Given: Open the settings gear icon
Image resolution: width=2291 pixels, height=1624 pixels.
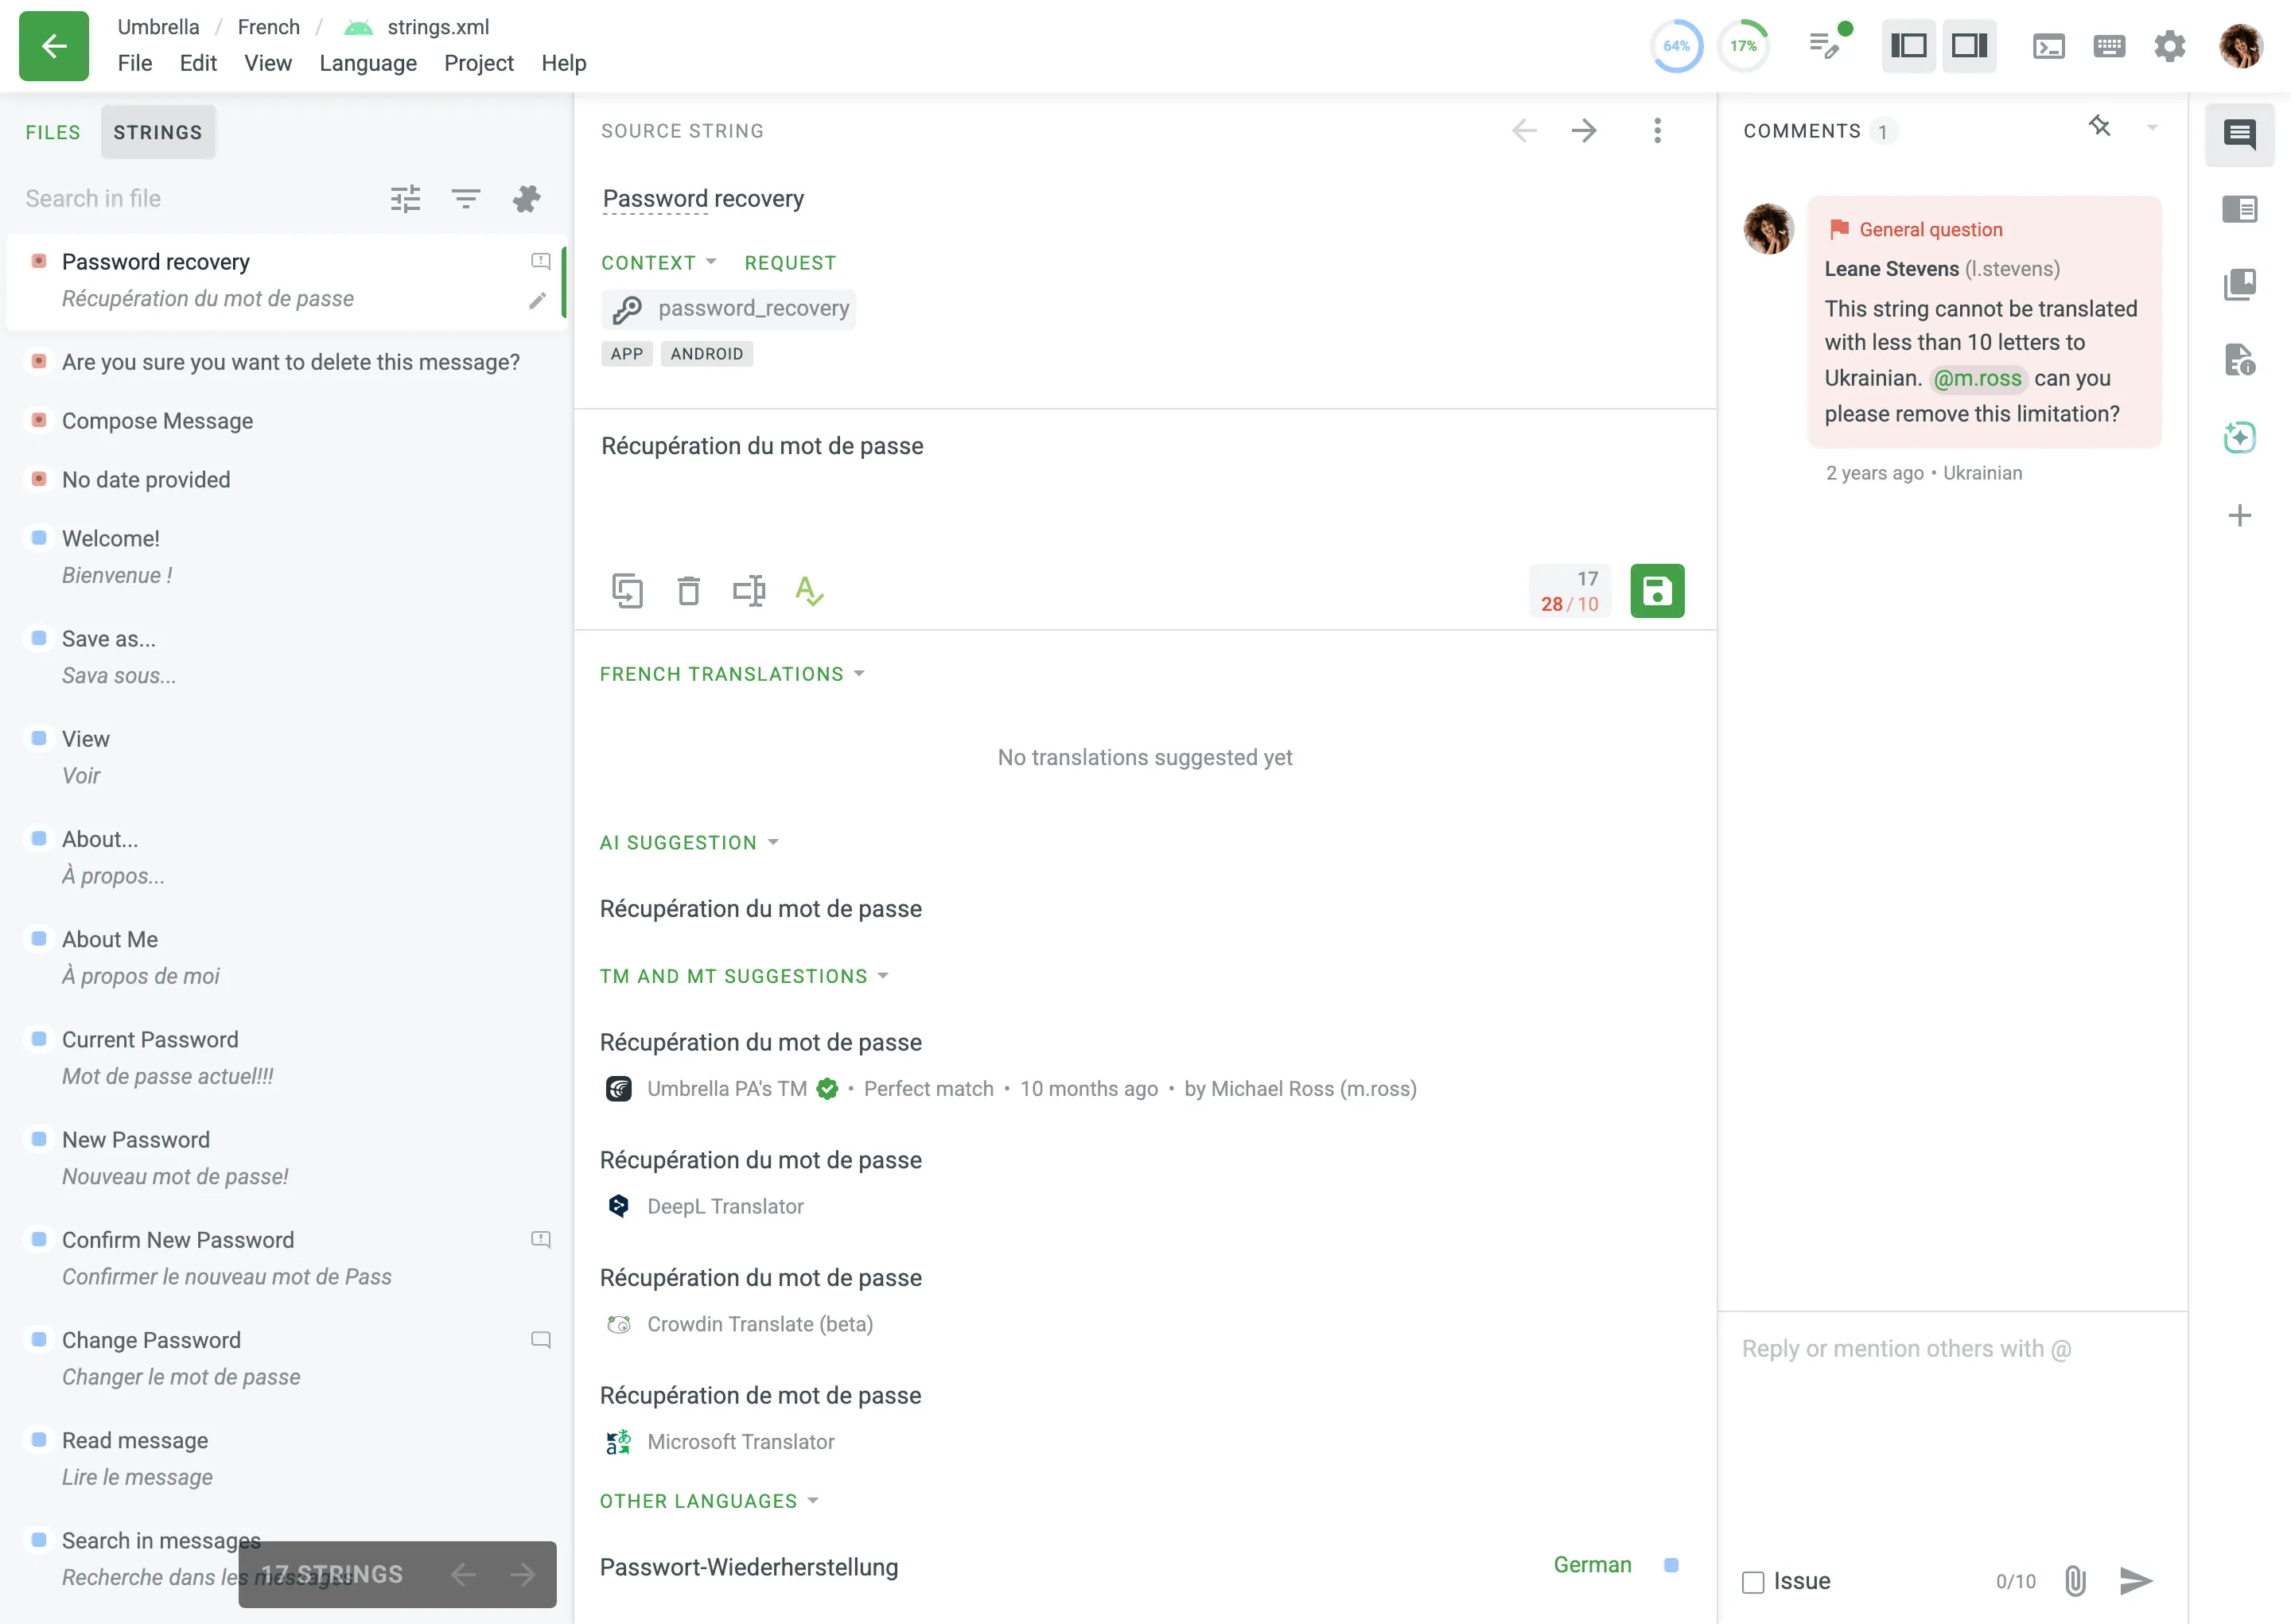Looking at the screenshot, I should 2168,46.
